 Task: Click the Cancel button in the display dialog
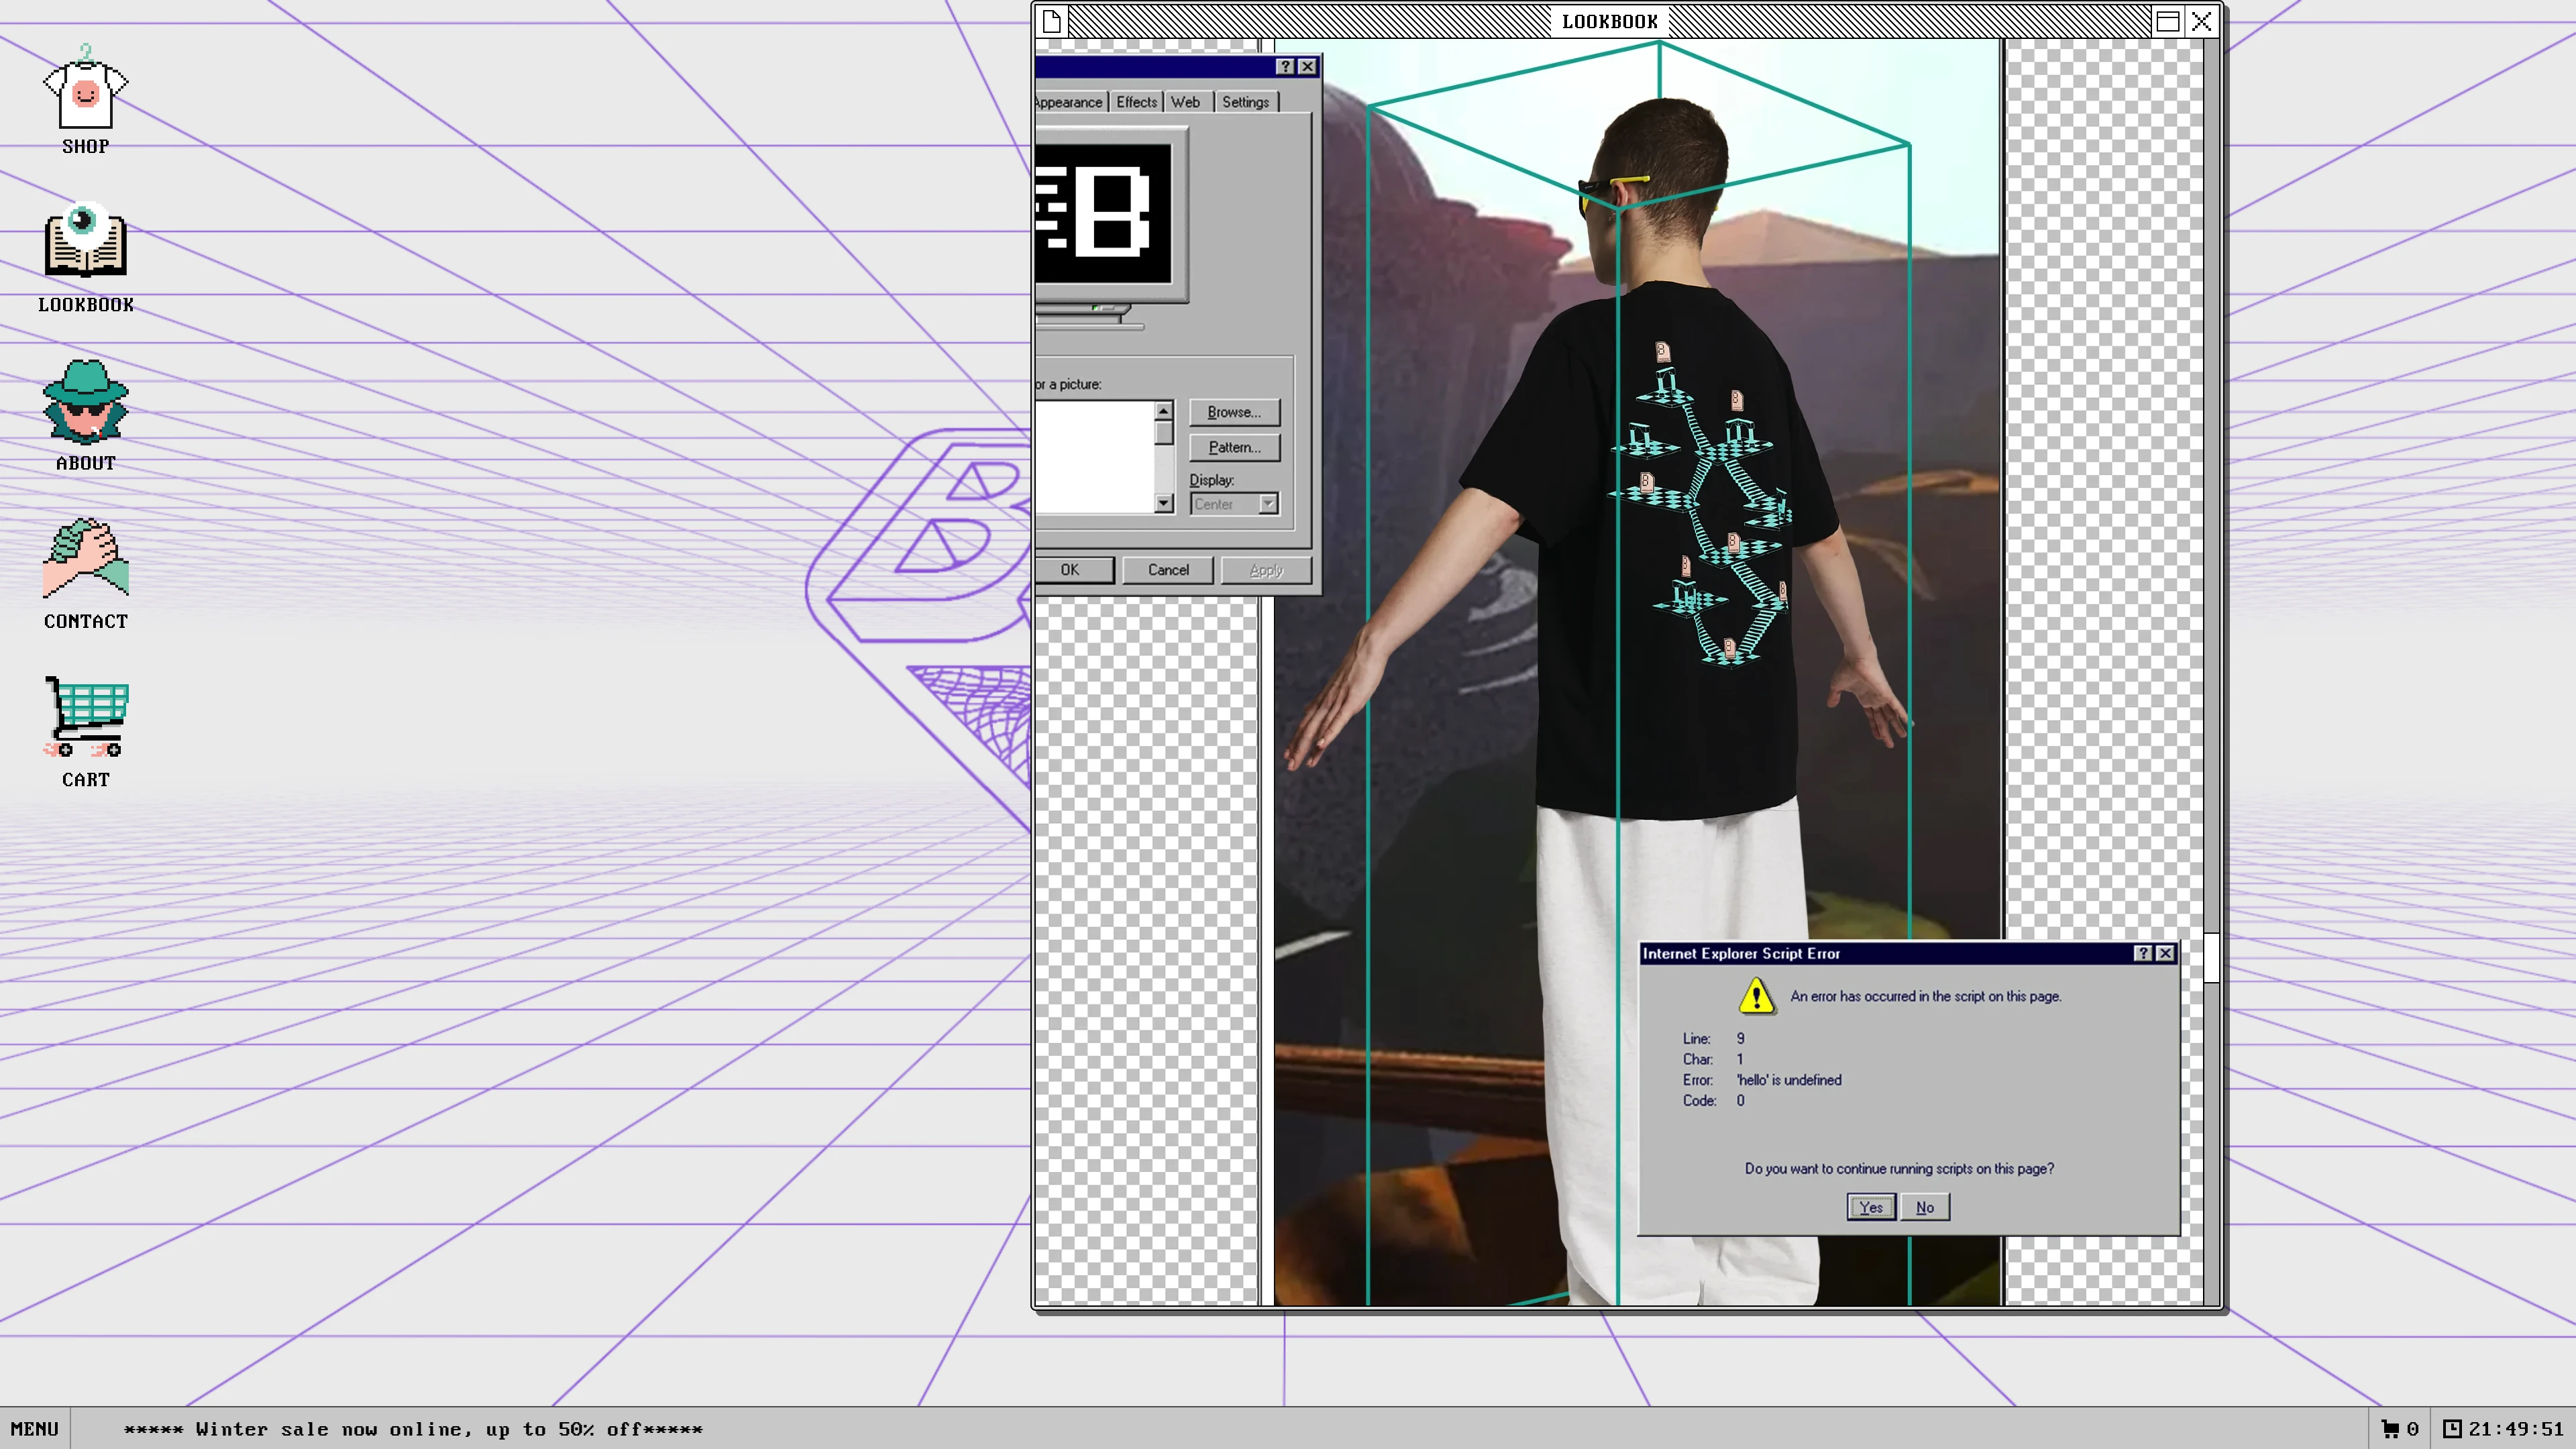click(1168, 570)
